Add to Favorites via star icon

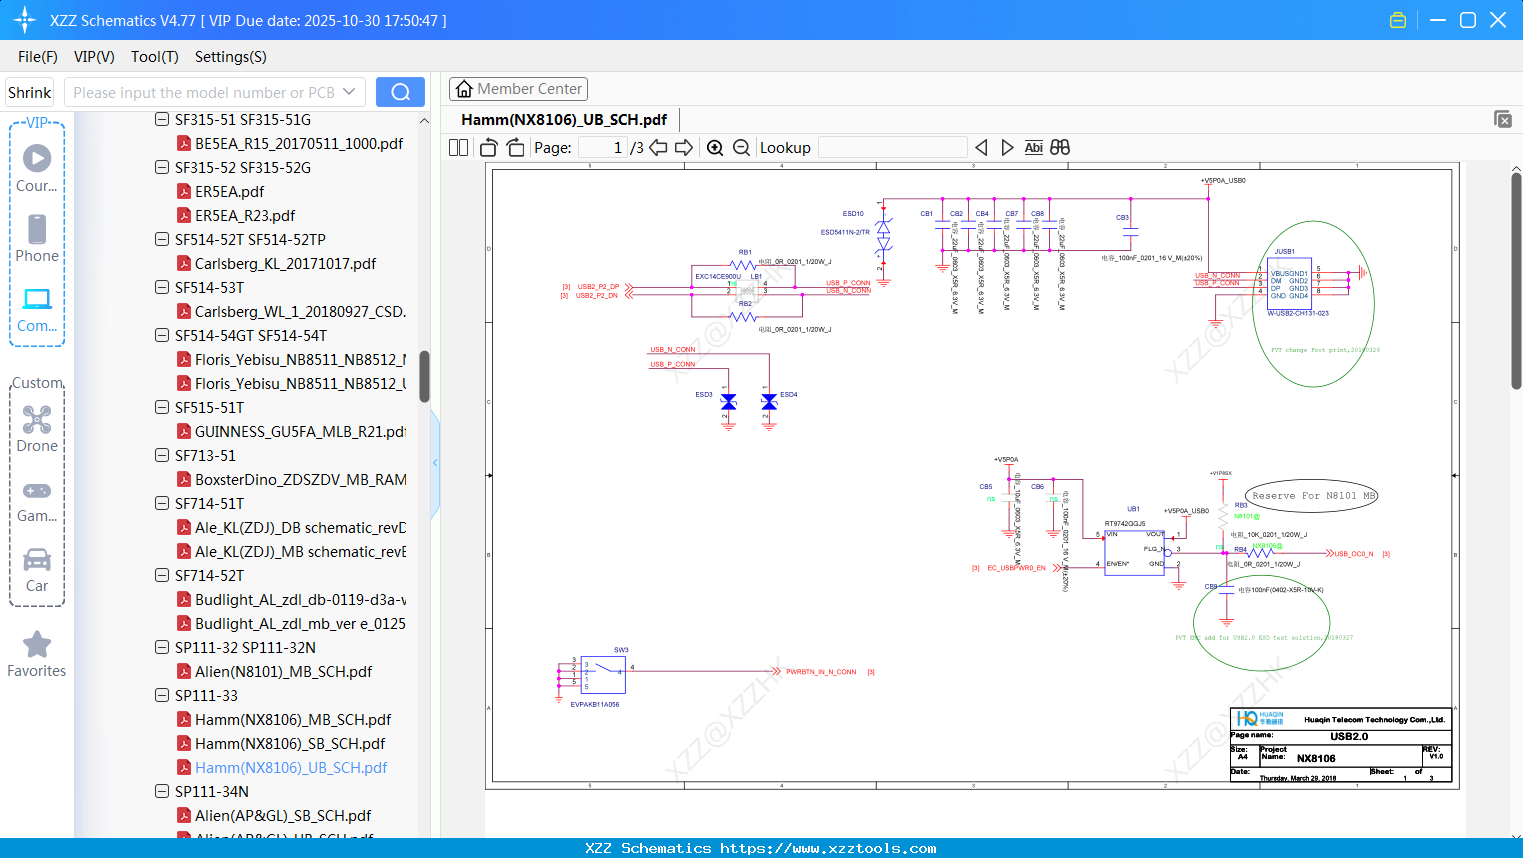[x=37, y=645]
